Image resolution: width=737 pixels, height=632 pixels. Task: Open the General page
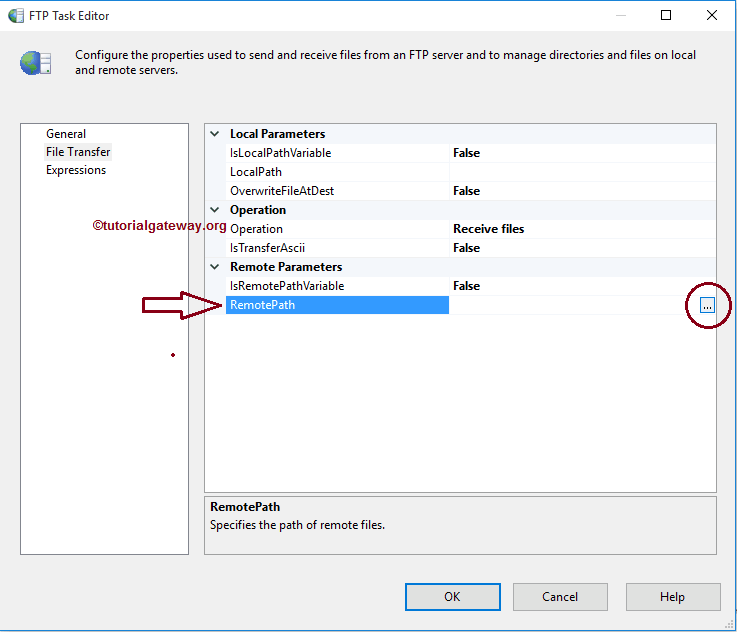click(x=66, y=134)
